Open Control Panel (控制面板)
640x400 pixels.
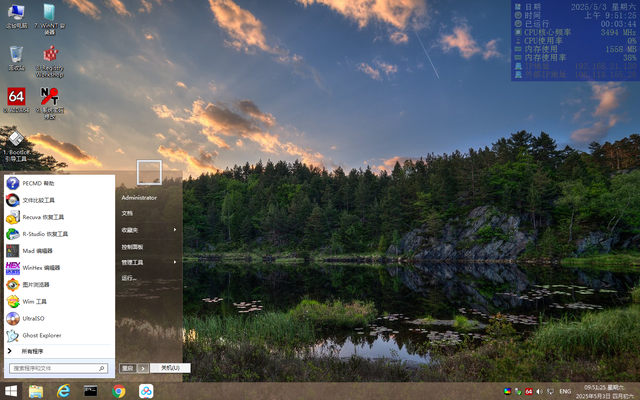click(x=132, y=247)
